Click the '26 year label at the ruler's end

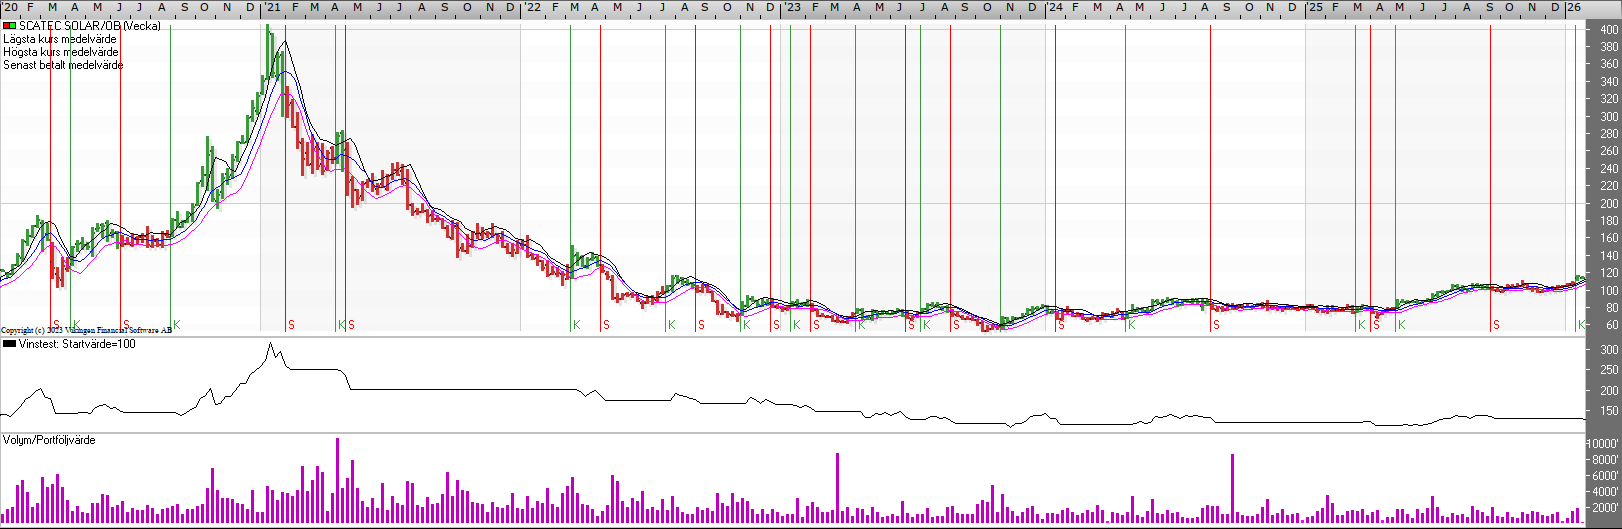tap(1573, 8)
